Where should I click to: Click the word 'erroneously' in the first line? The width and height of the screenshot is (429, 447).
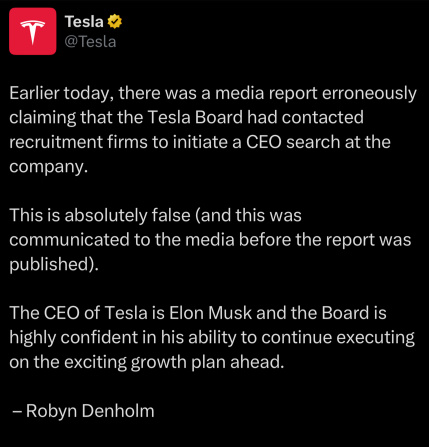[x=369, y=93]
